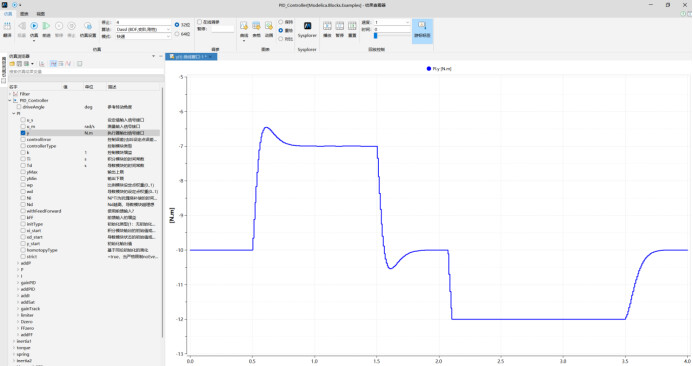Viewport: 693px width, 366px height.
Task: Toggle the 游标标签 cursor label button
Action: tap(422, 30)
